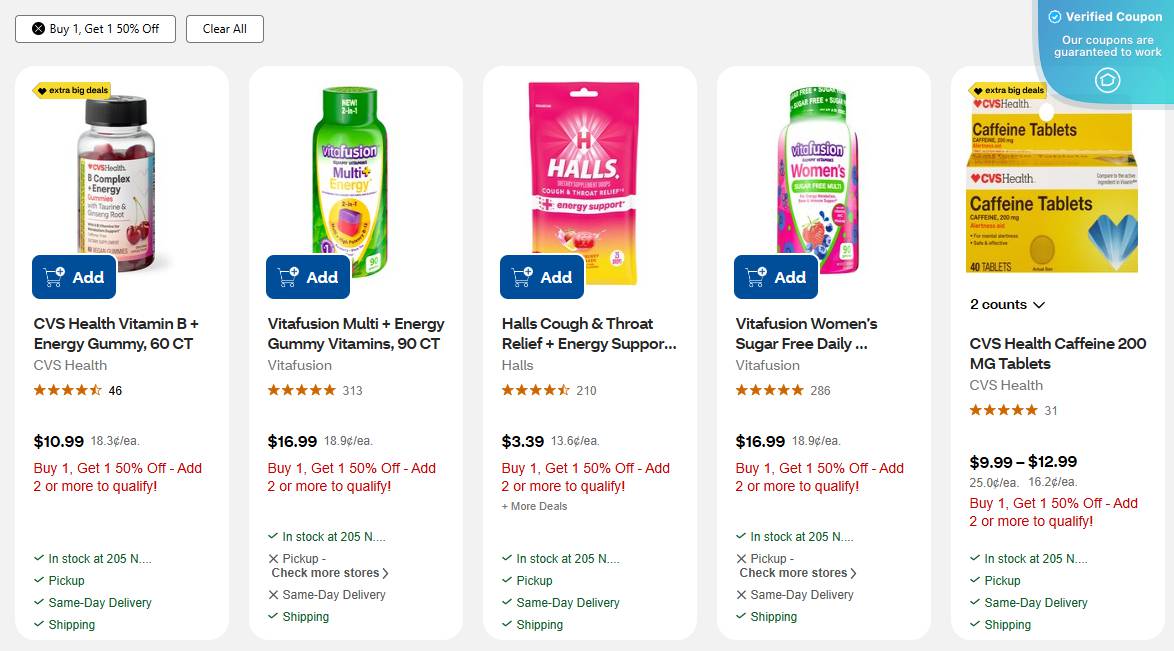1174x651 pixels.
Task: Add Halls Cough & Throat drops to cart
Action: [x=541, y=276]
